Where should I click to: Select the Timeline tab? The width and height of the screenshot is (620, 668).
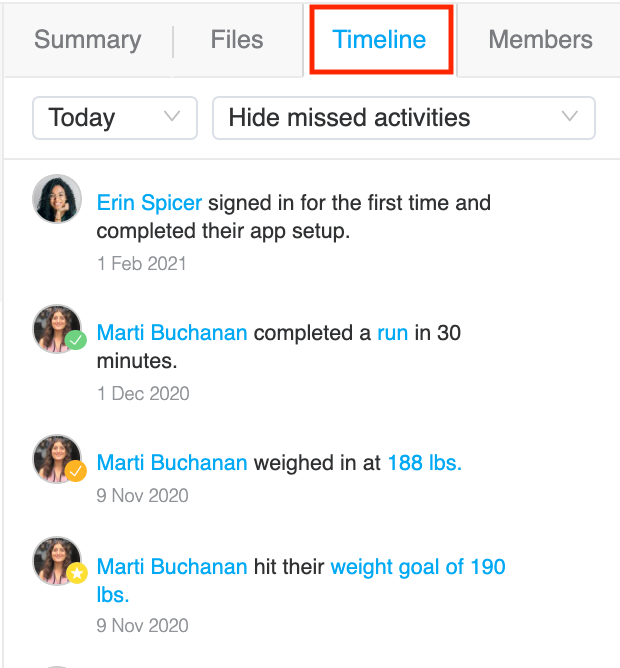tap(379, 40)
